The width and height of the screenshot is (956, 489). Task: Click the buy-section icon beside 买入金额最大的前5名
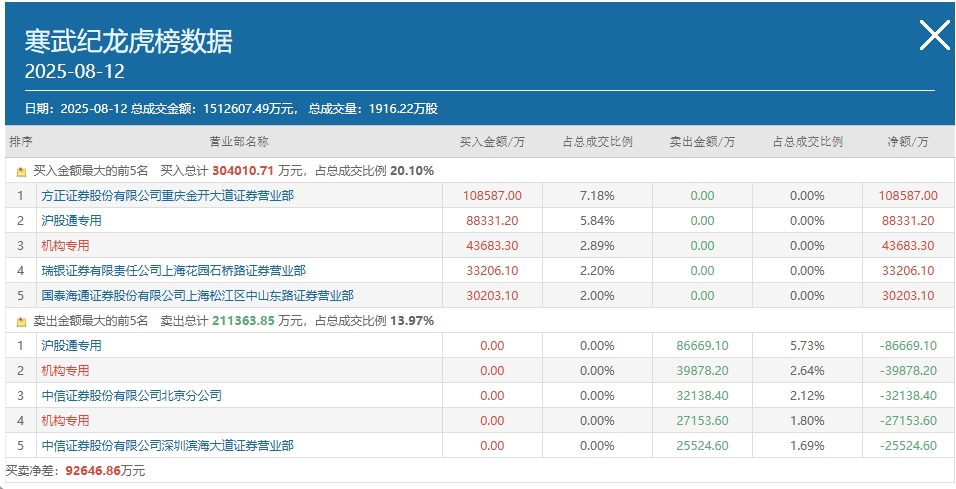click(x=22, y=171)
